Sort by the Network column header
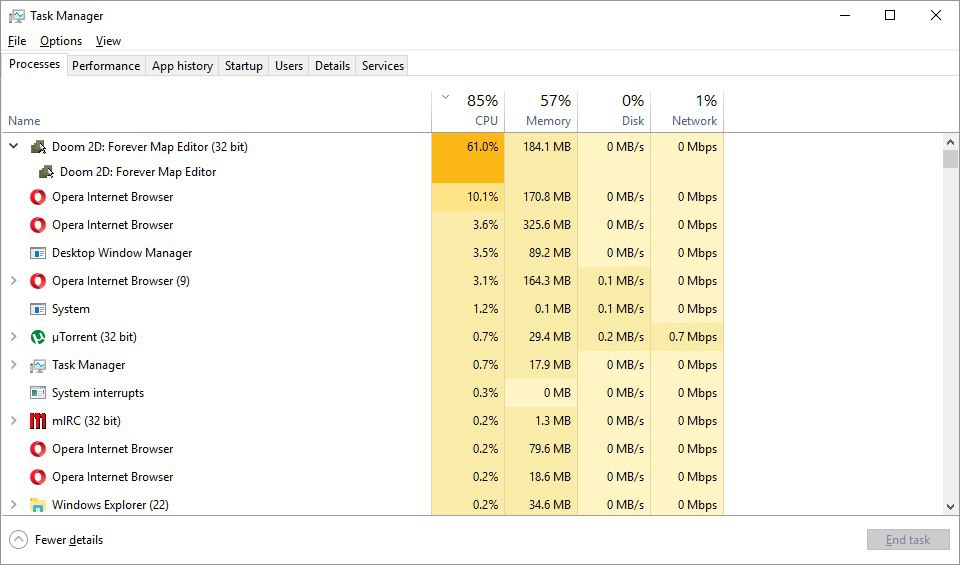 tap(687, 111)
